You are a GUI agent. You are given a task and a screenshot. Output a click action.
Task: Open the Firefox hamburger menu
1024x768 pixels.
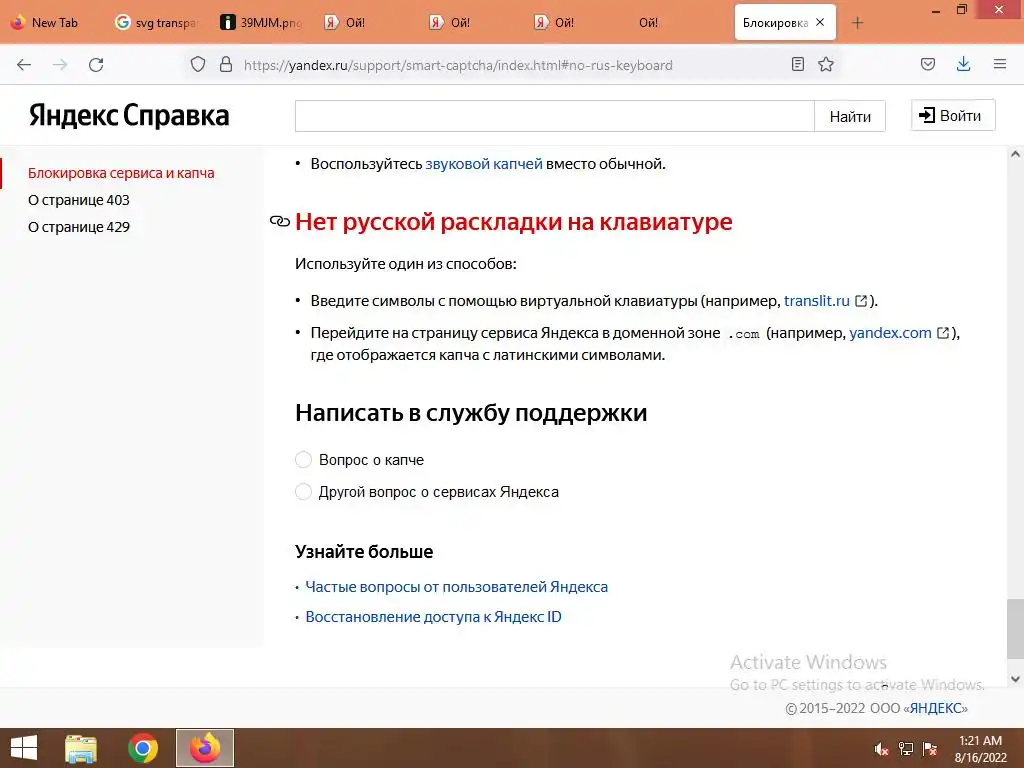click(1000, 64)
